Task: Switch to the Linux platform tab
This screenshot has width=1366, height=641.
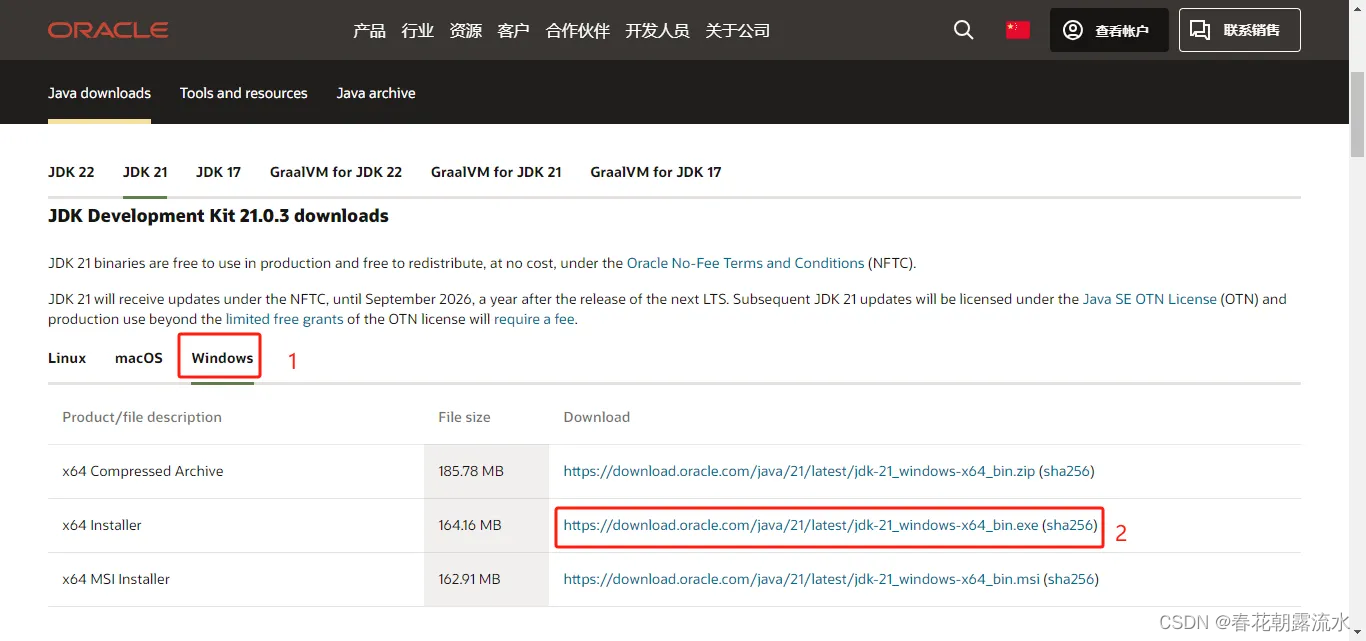Action: pyautogui.click(x=67, y=358)
